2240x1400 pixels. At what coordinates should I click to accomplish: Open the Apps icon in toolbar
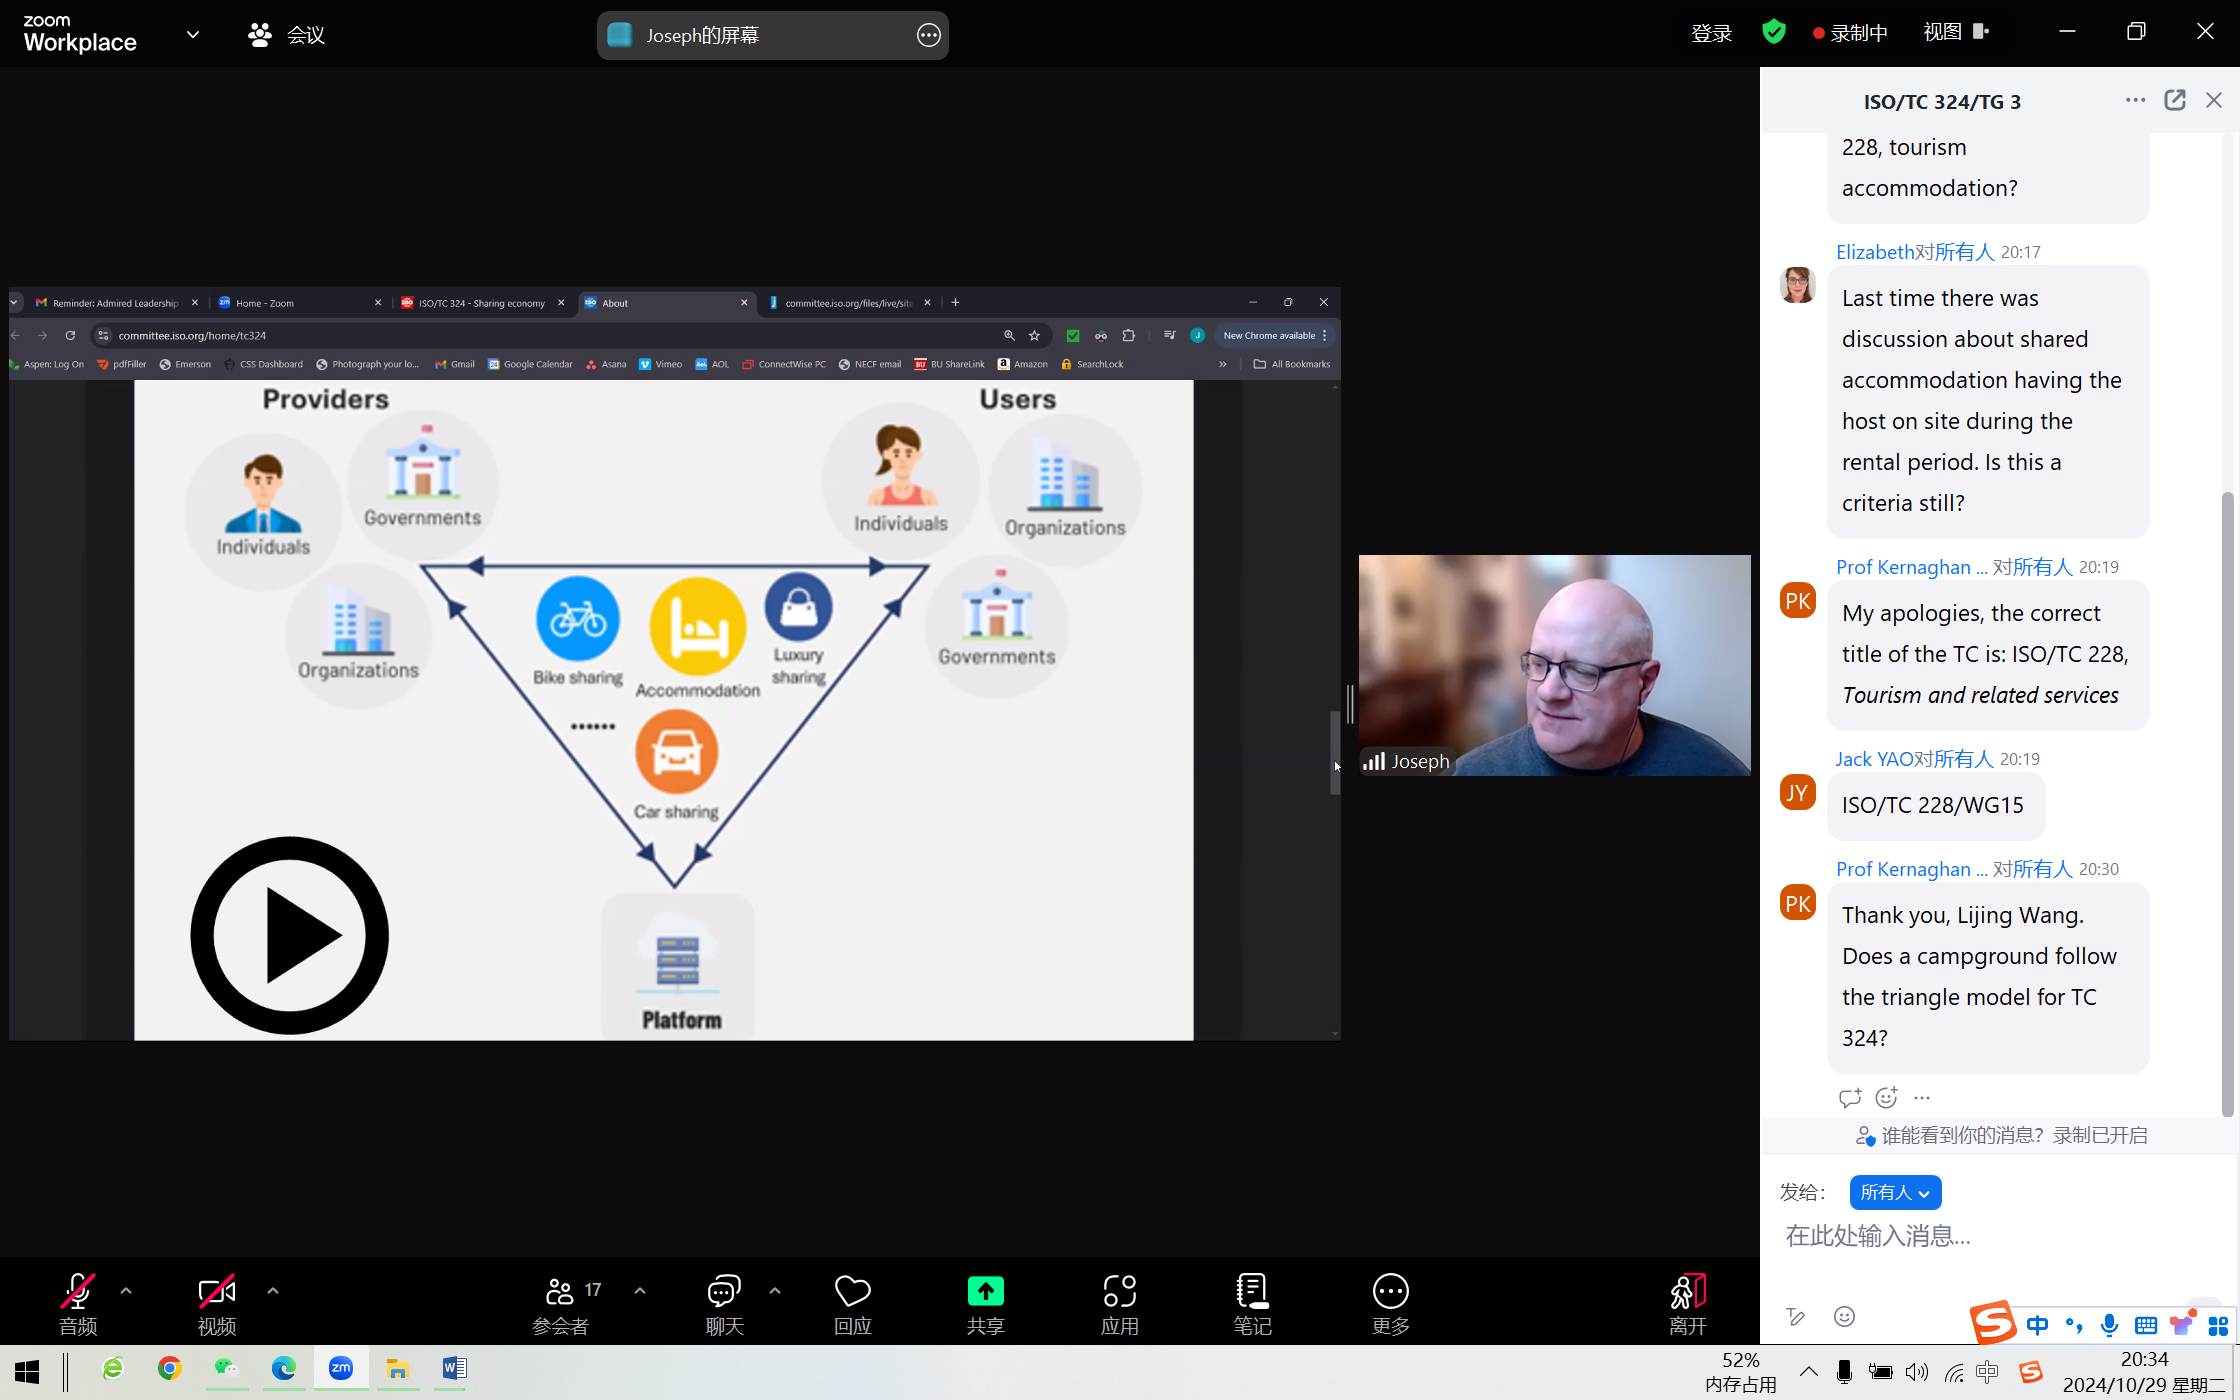(1119, 1292)
